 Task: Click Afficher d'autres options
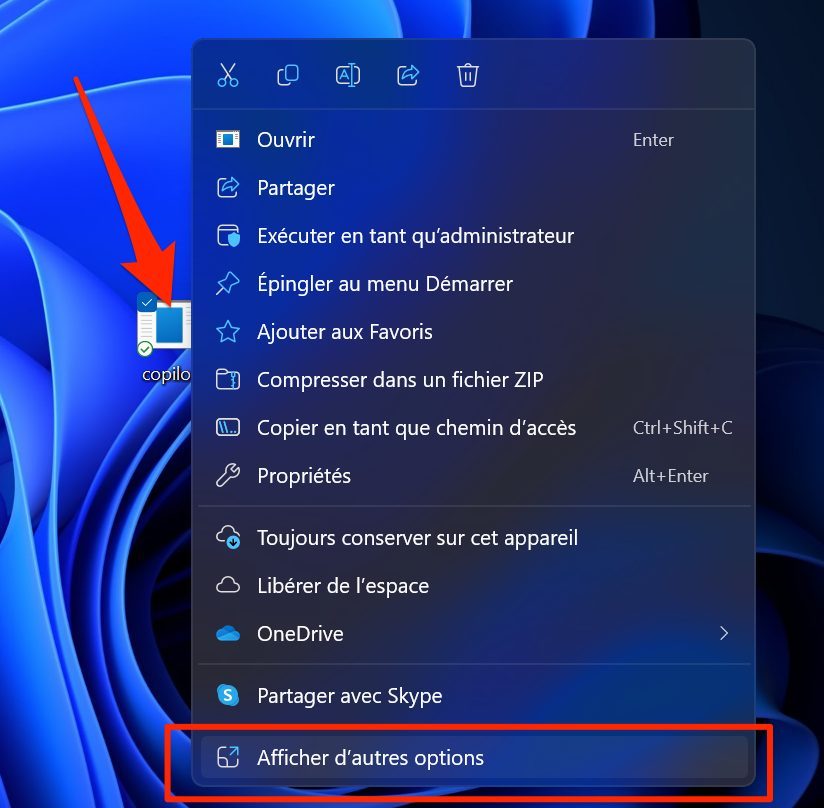pos(473,758)
